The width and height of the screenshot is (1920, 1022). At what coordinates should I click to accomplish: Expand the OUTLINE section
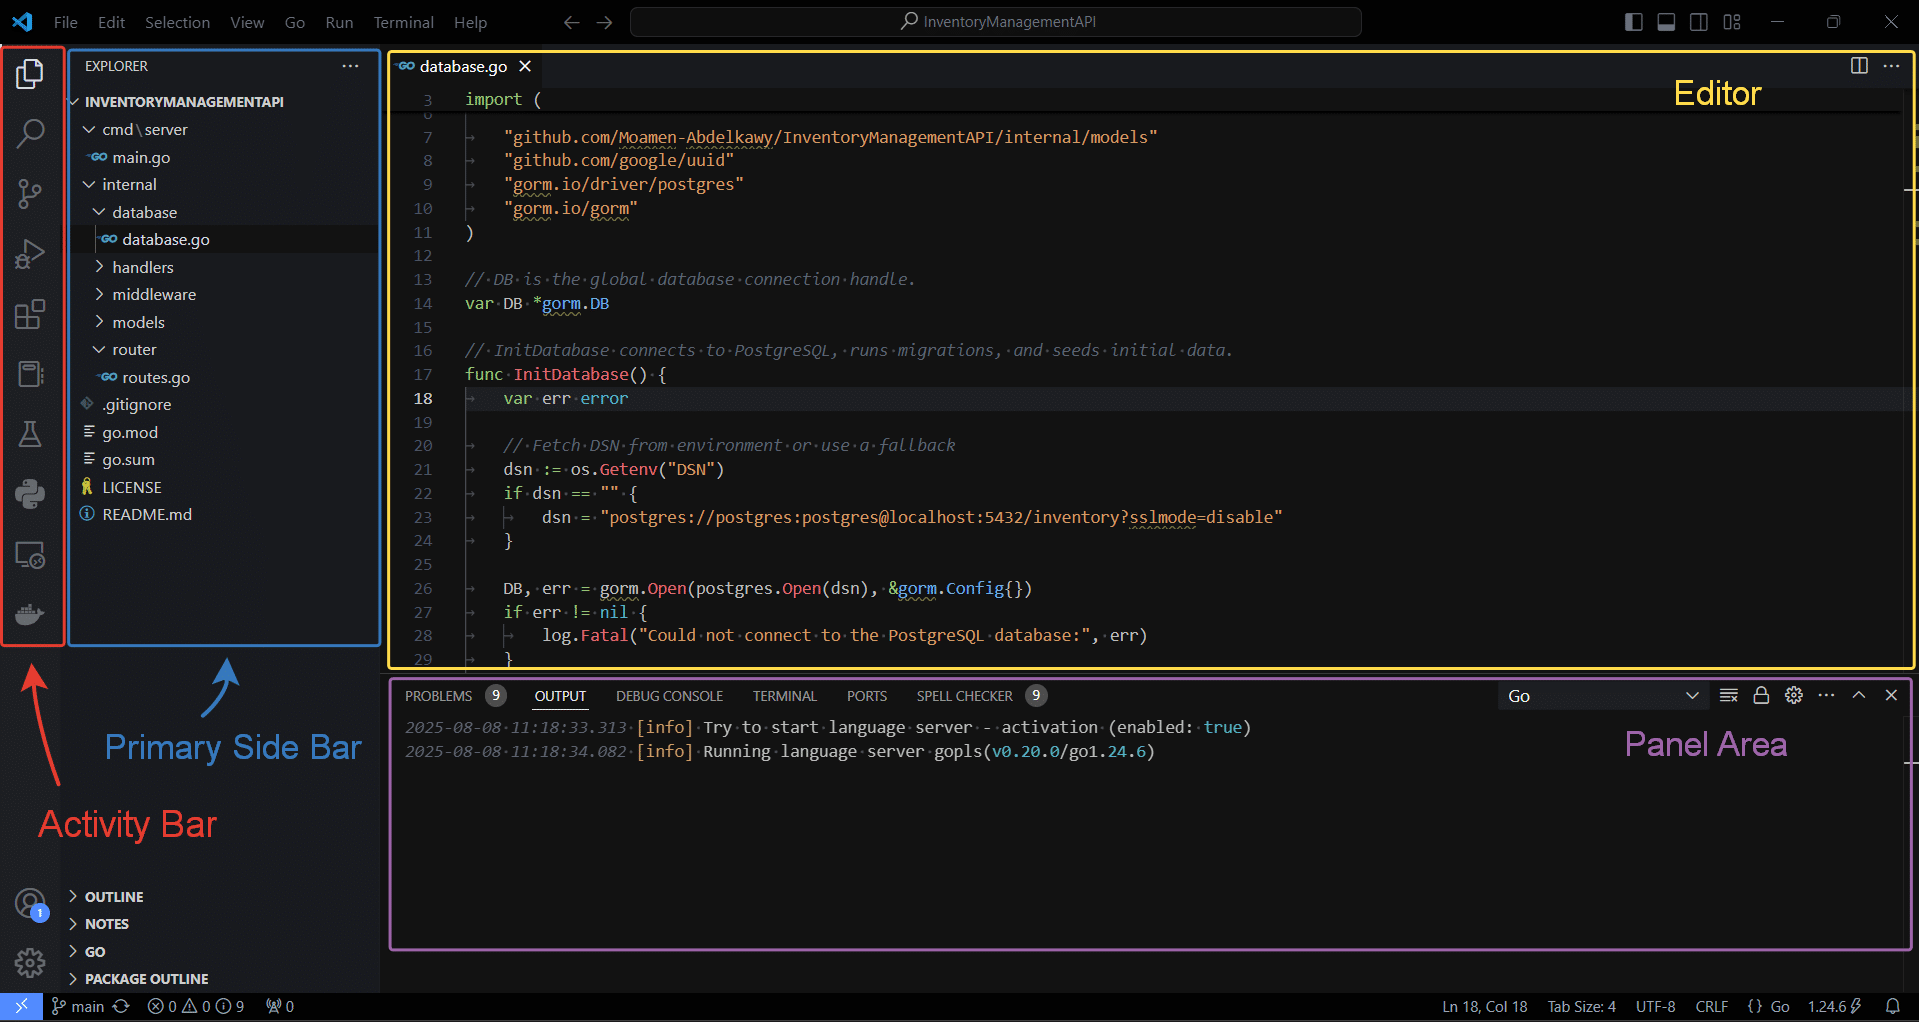(x=113, y=897)
